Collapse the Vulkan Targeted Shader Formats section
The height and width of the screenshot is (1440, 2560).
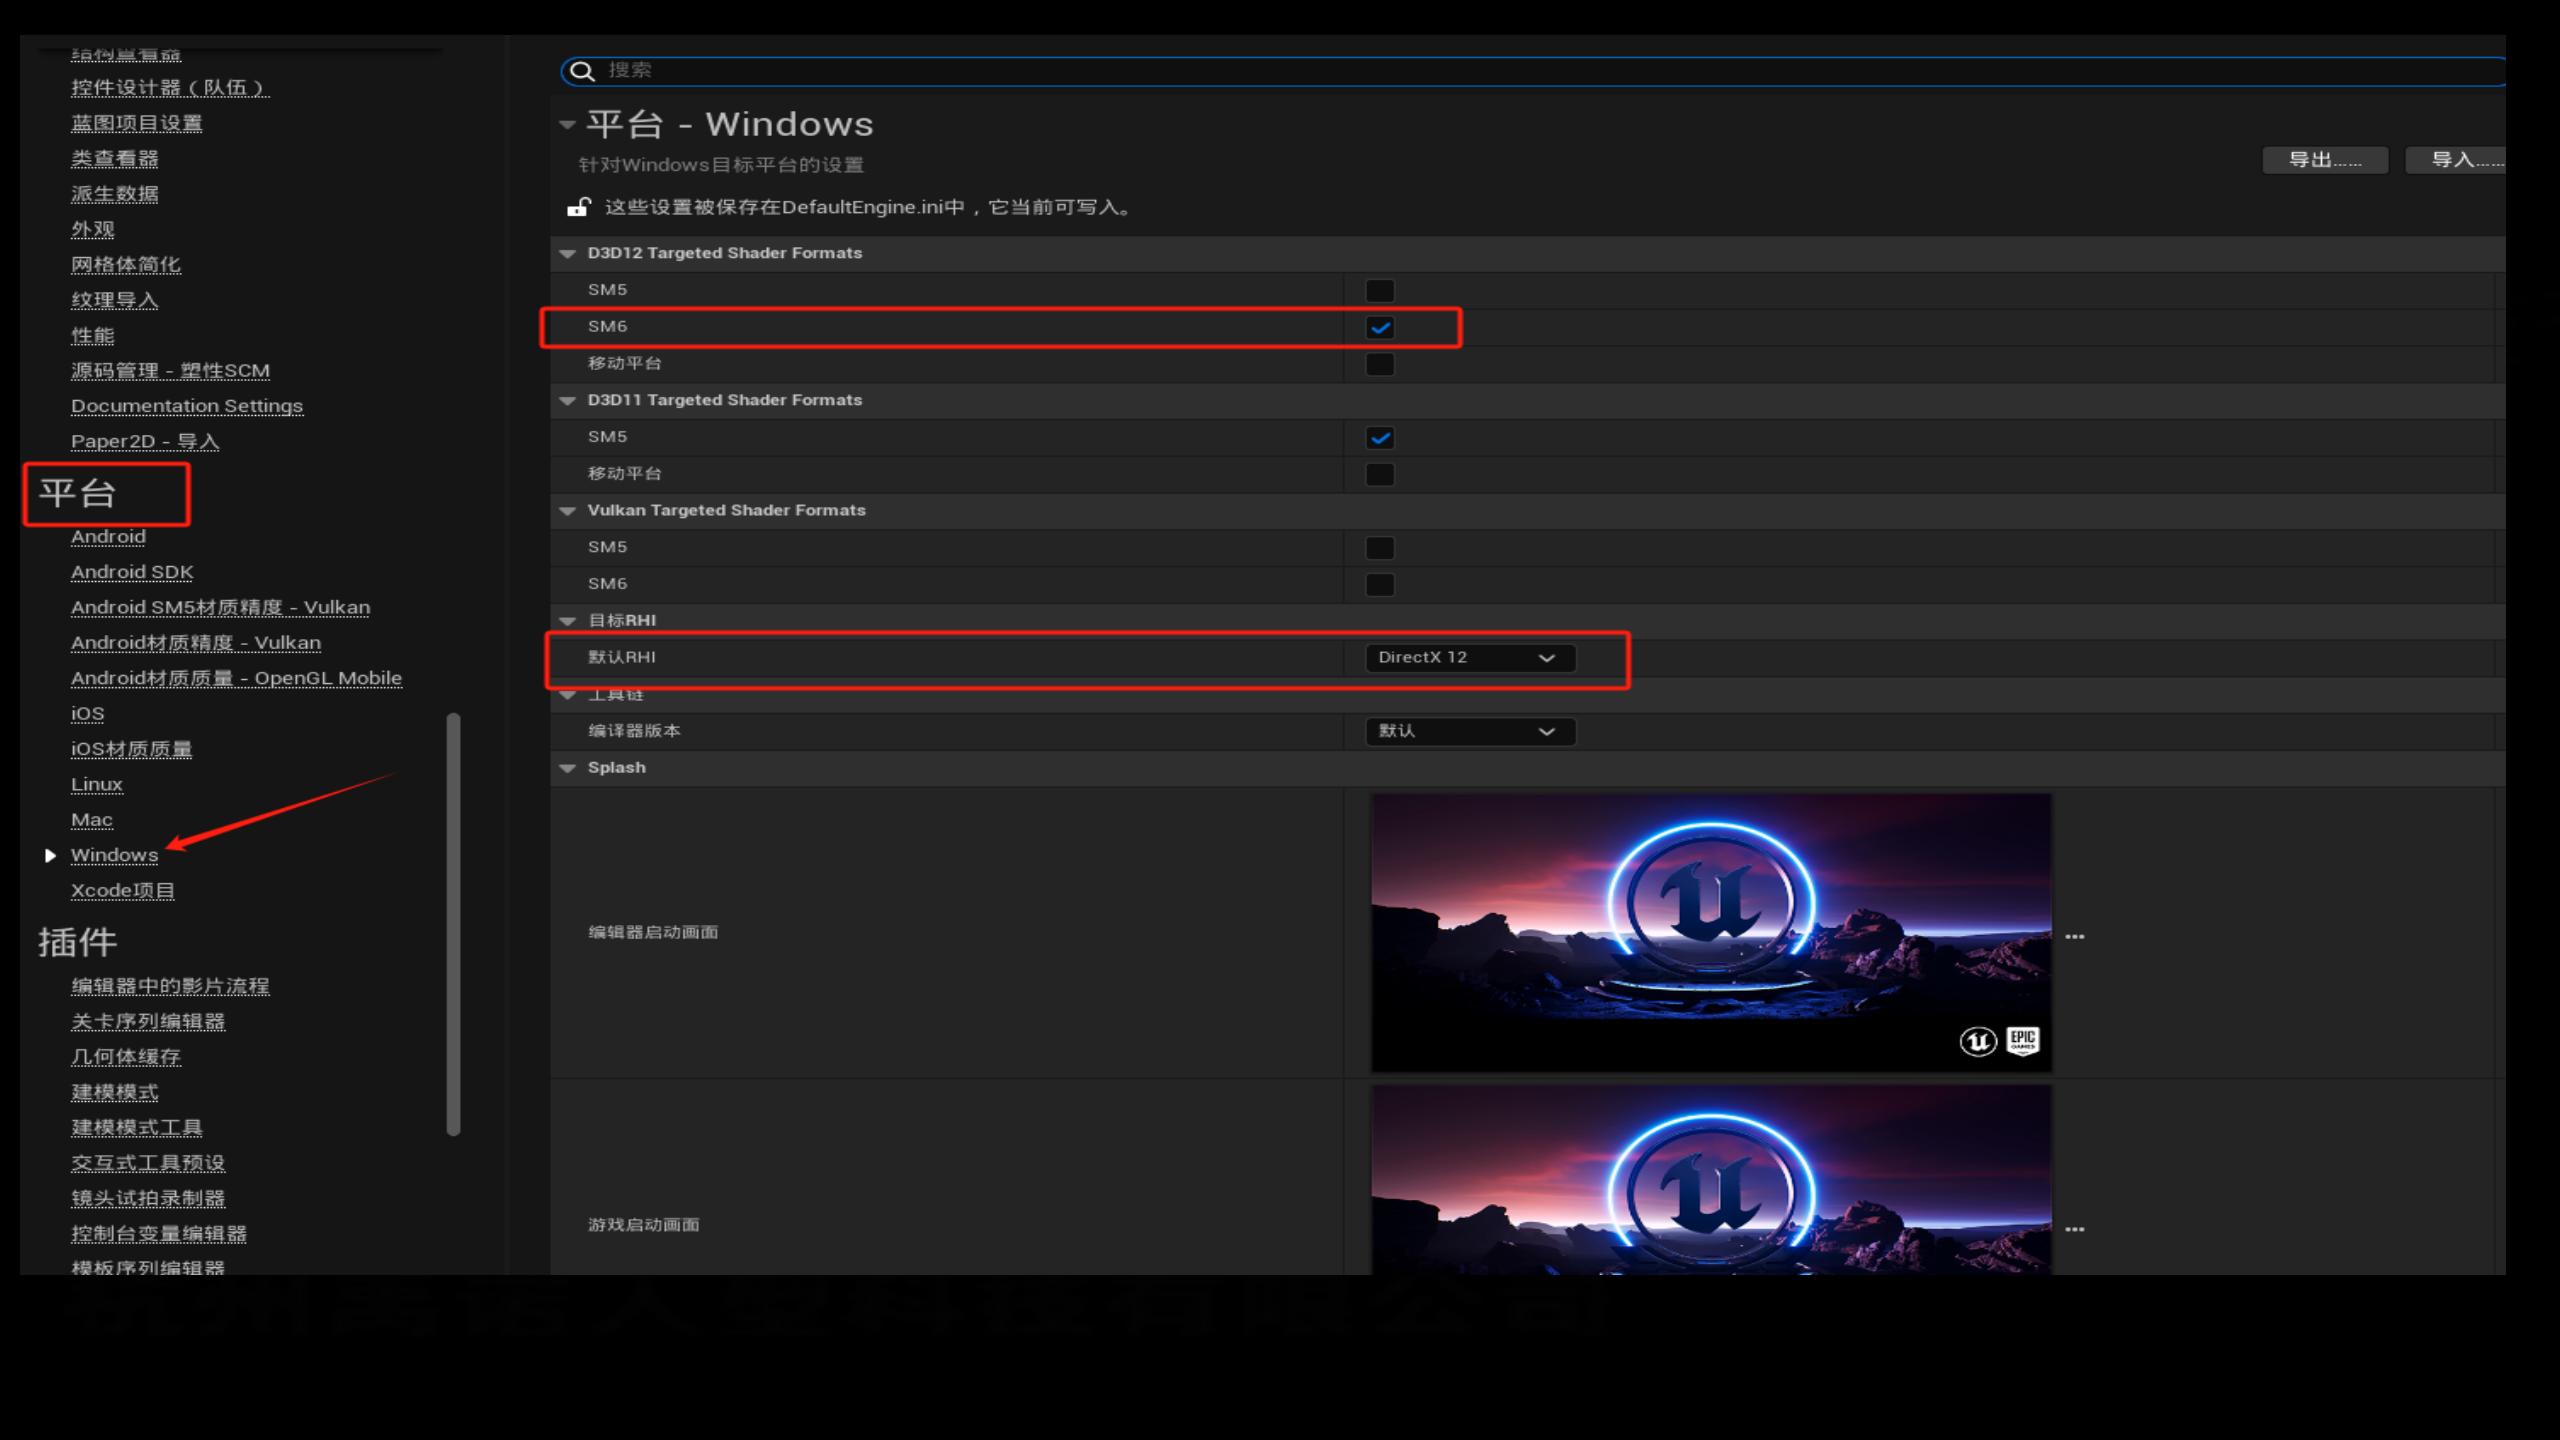click(x=568, y=510)
